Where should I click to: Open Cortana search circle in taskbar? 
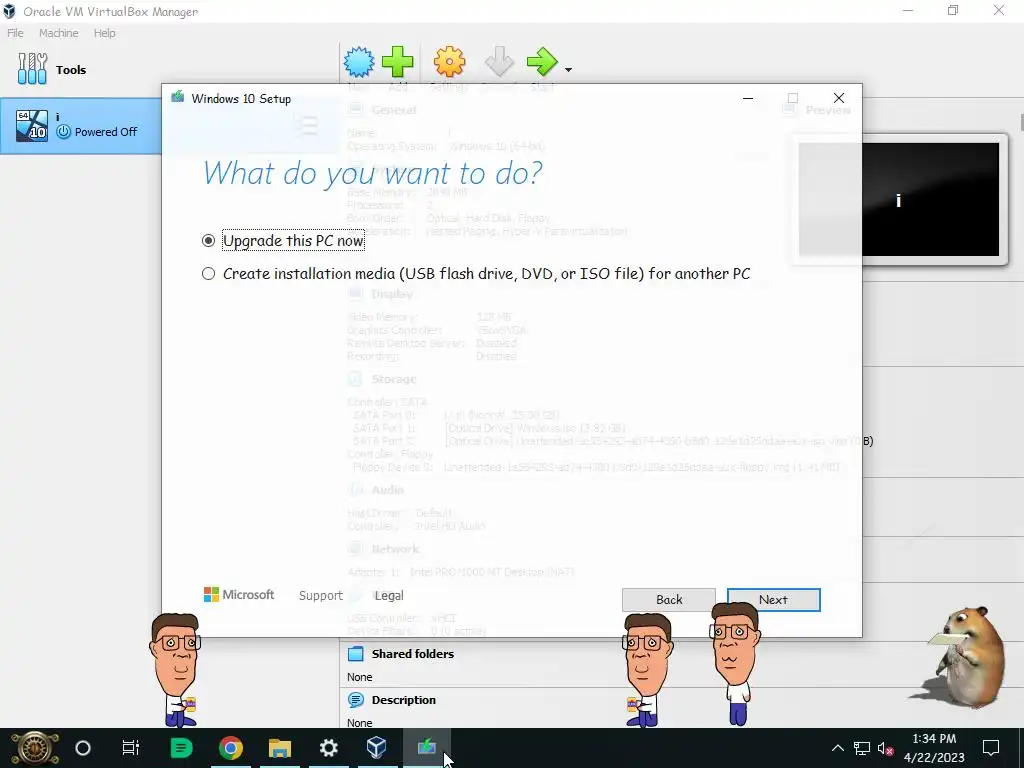pos(83,748)
